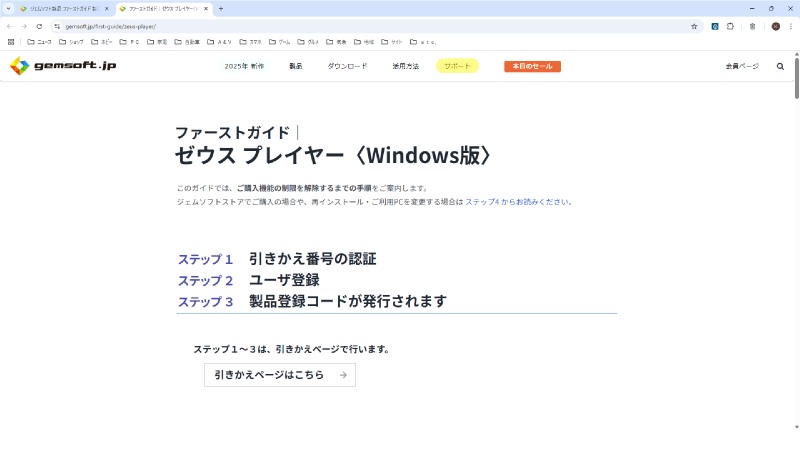Viewport: 800px width, 450px height.
Task: Follow the ステップ4からお読みください link
Action: coord(517,201)
